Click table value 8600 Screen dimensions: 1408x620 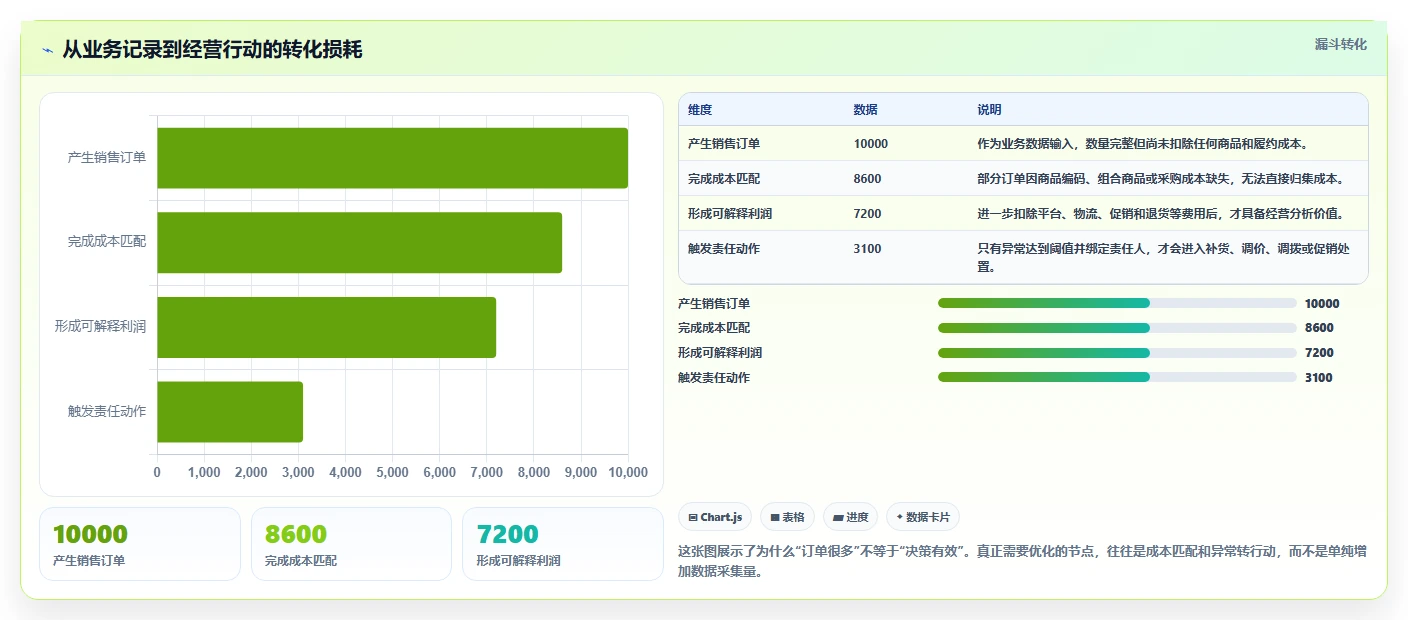(x=868, y=179)
